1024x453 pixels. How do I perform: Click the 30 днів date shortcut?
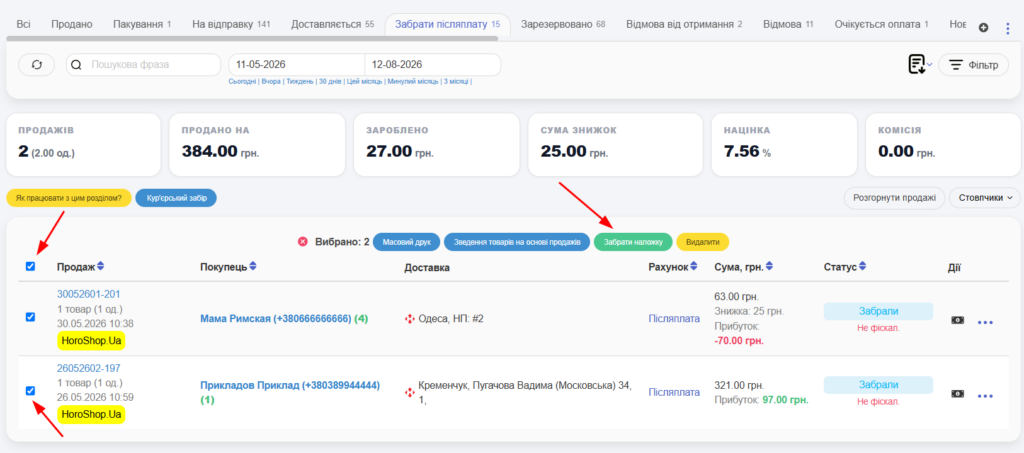[330, 82]
